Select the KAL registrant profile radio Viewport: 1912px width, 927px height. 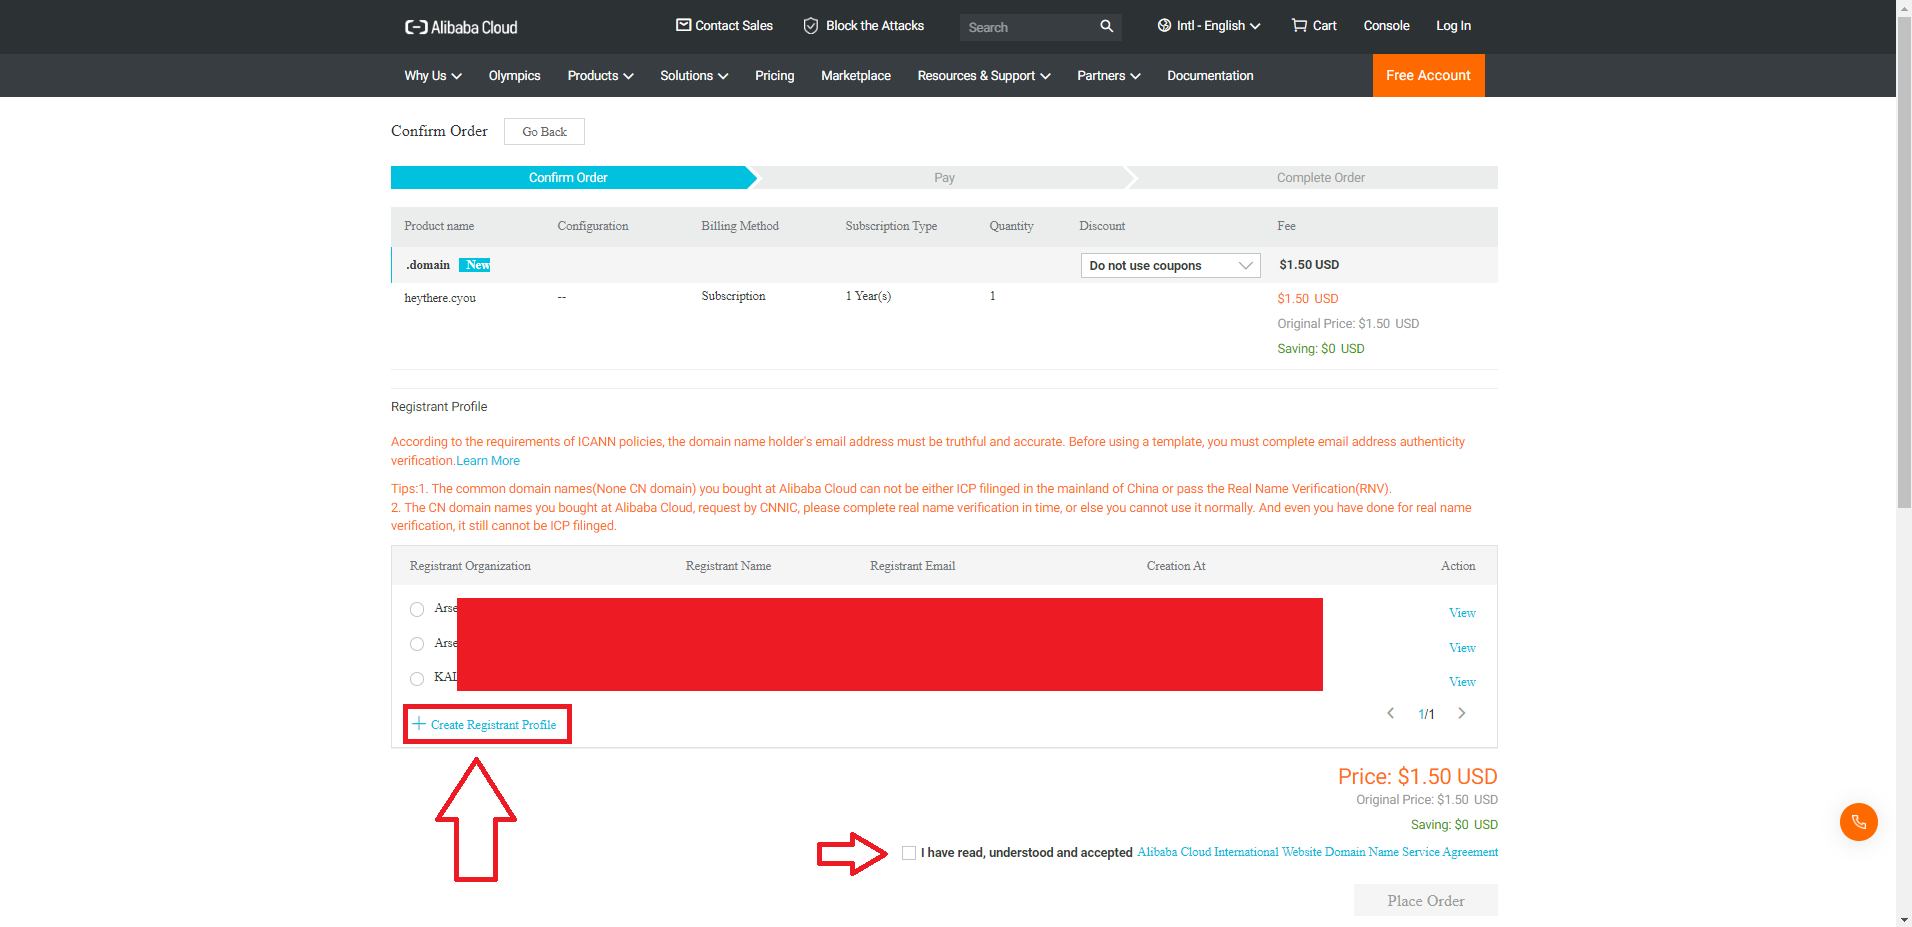[x=417, y=679]
